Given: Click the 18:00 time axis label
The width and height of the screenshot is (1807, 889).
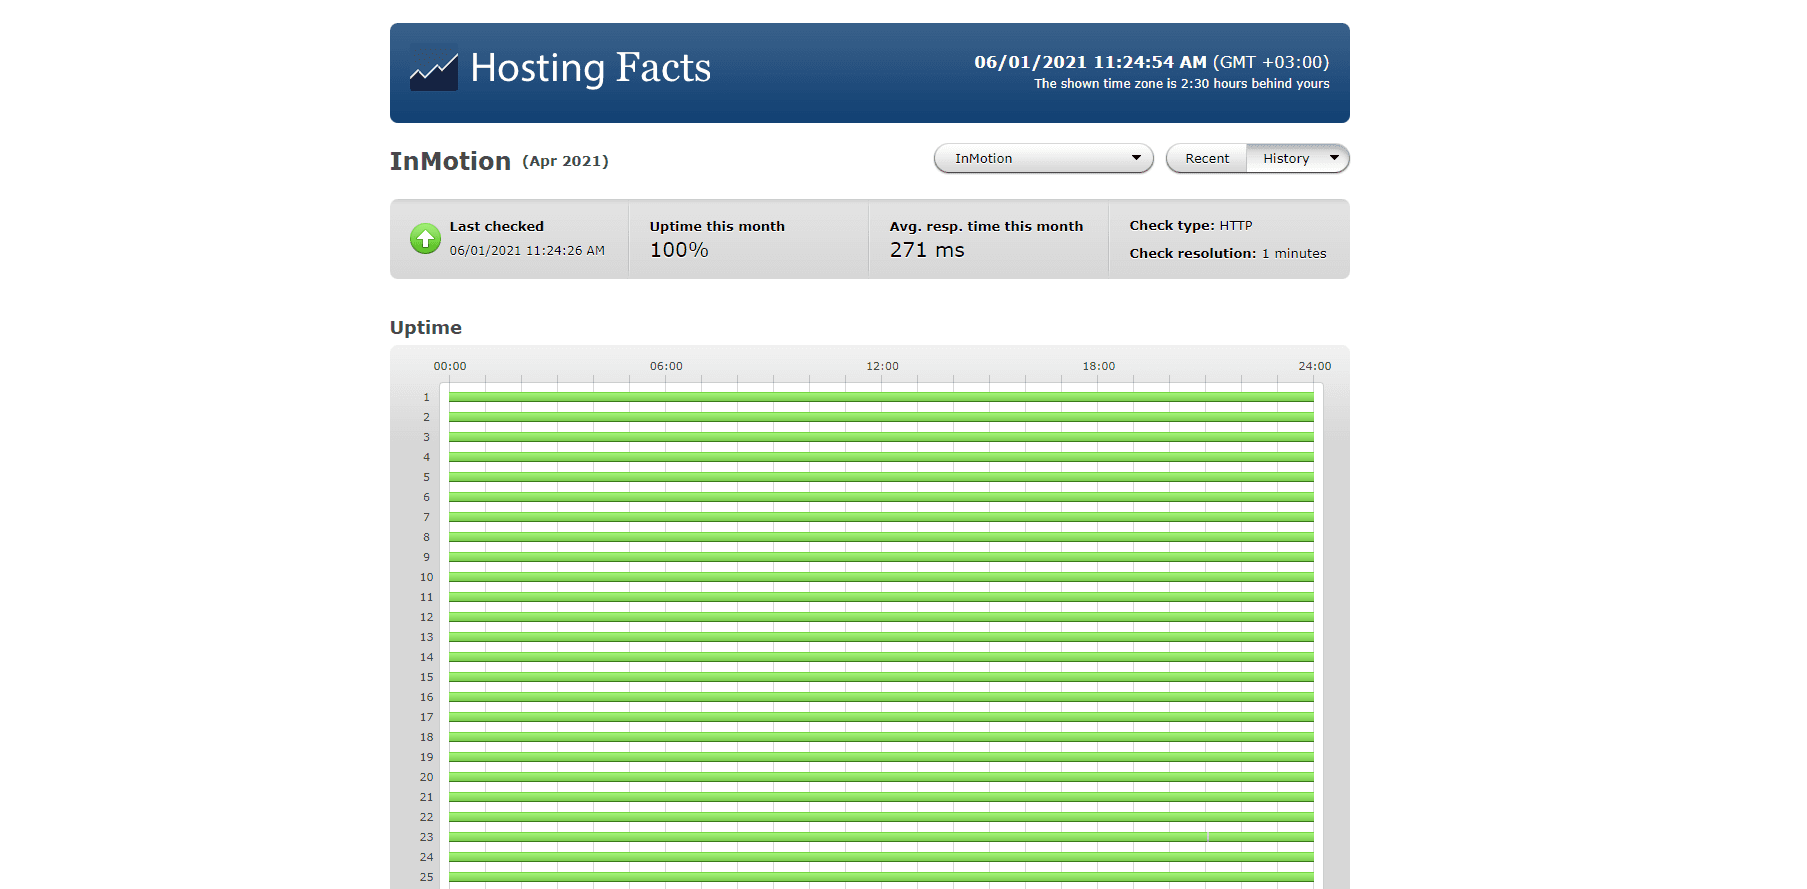Looking at the screenshot, I should tap(1099, 366).
